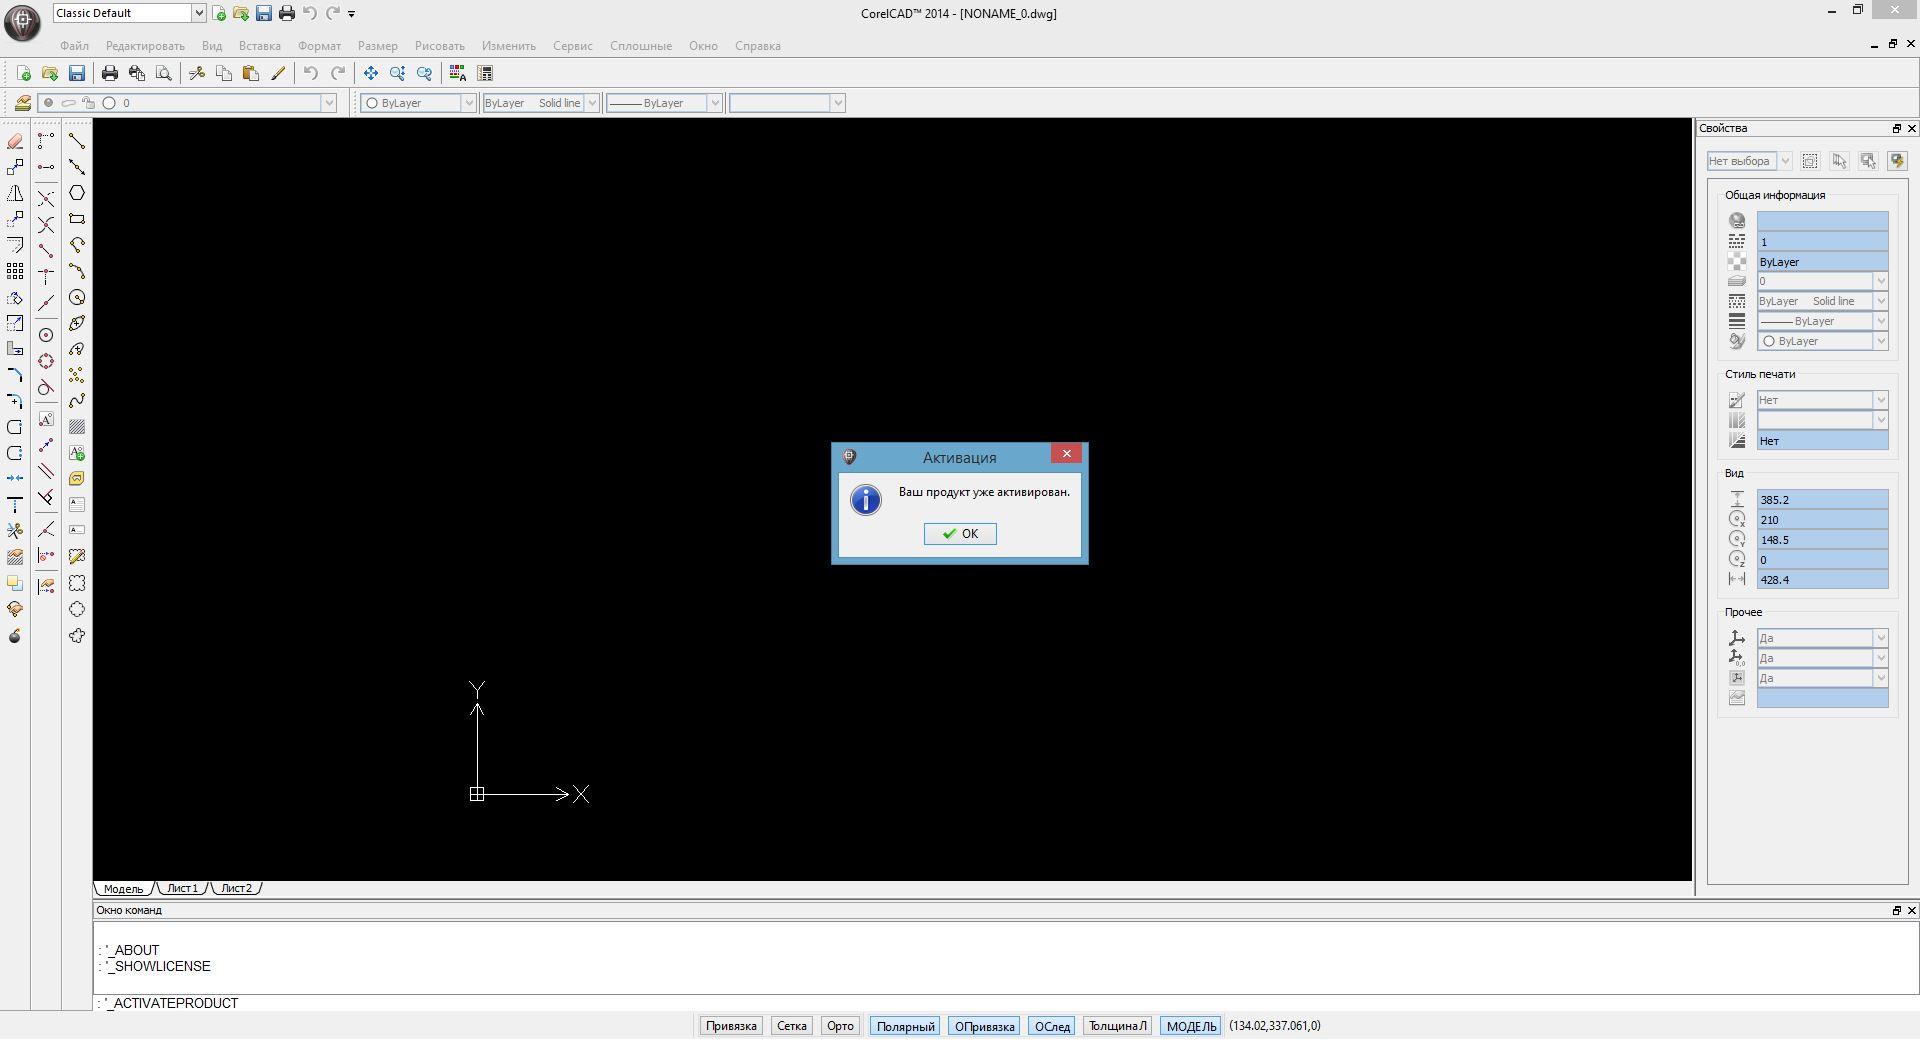
Task: Select the Polygon hexagon tool
Action: [77, 193]
